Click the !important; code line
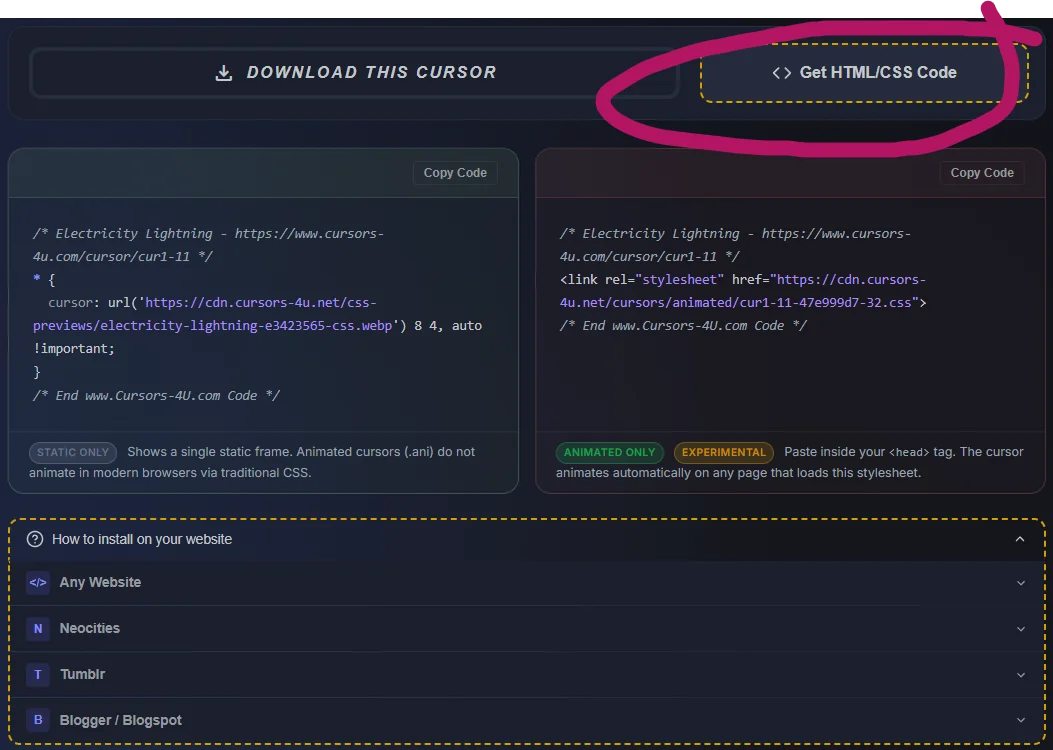Screen dimensions: 1053x750 [x=74, y=348]
